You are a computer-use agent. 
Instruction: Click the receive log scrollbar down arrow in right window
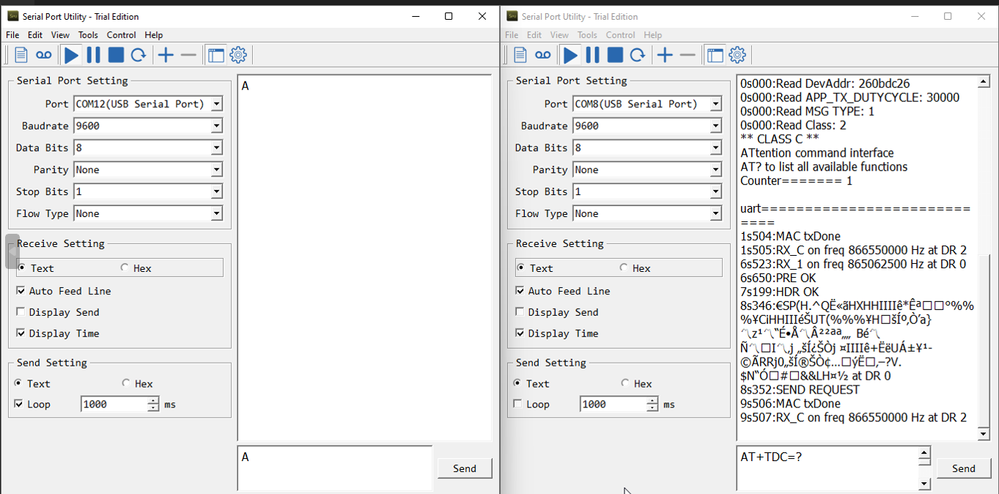984,434
